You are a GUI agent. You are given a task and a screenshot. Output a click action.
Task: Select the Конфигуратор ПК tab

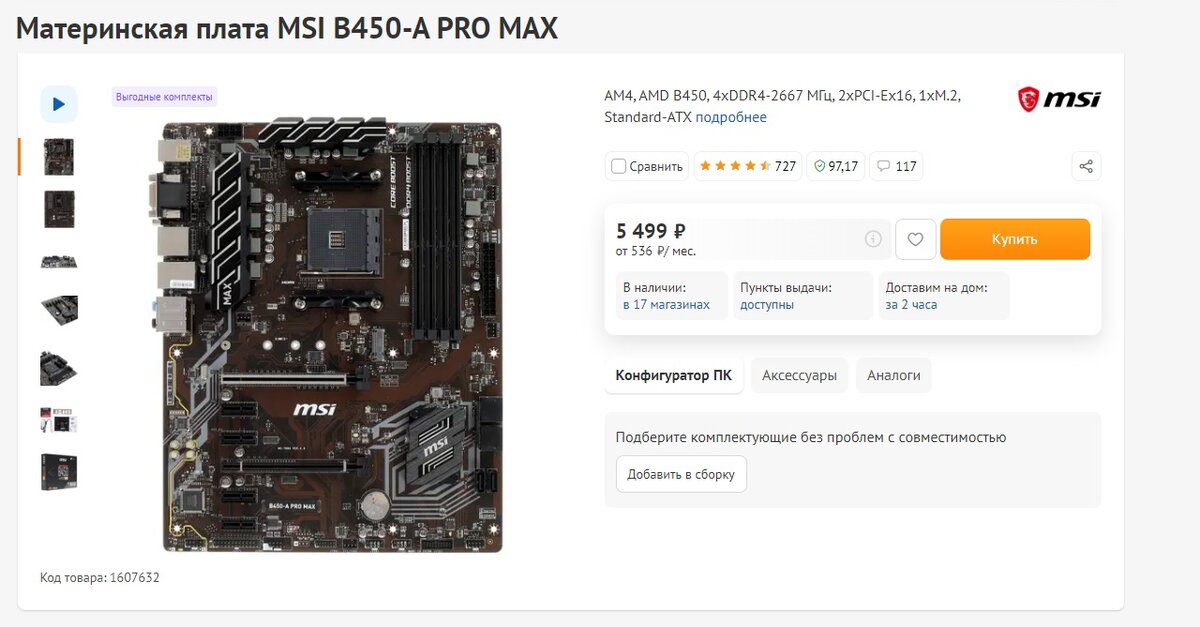coord(673,376)
